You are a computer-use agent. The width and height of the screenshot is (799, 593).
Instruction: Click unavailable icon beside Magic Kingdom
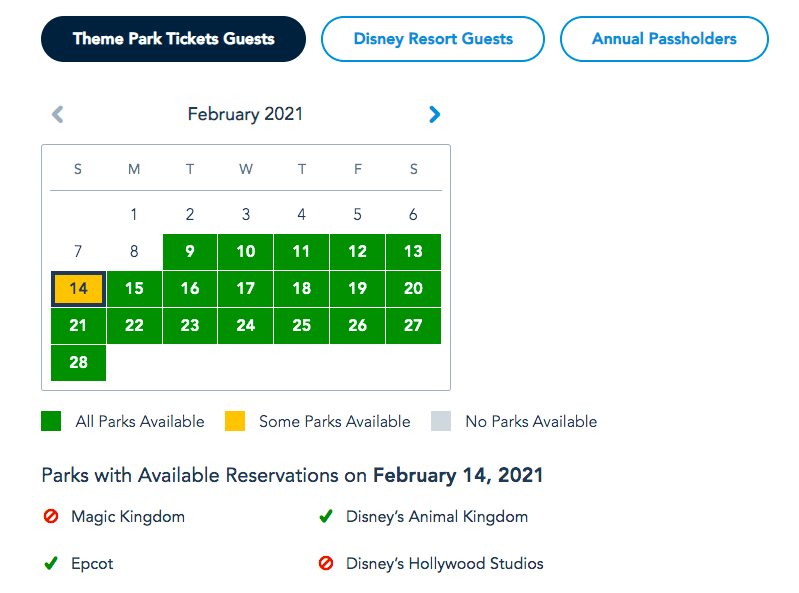coord(51,517)
